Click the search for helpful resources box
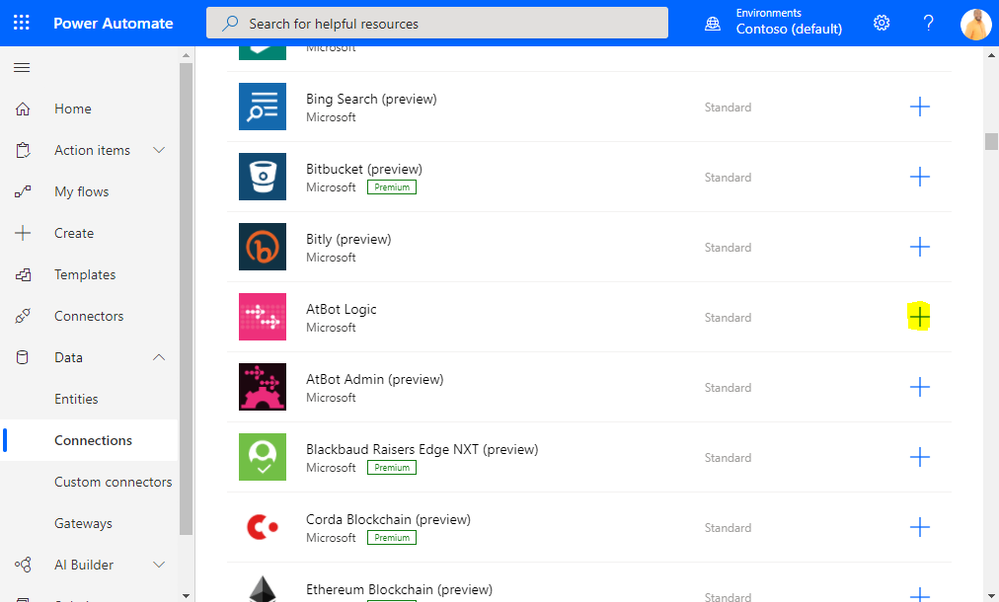This screenshot has width=999, height=602. click(437, 23)
